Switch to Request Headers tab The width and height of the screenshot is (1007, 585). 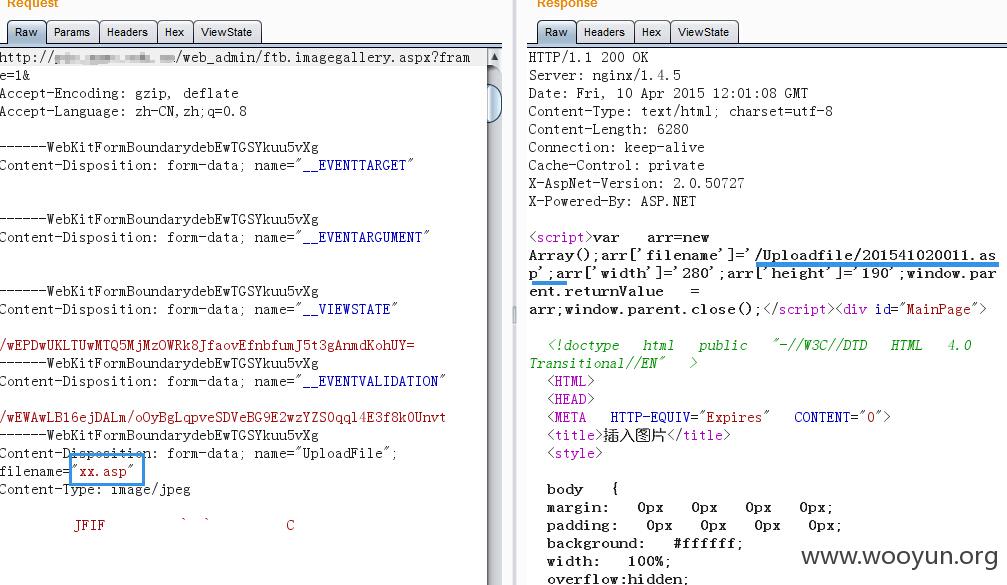pos(127,32)
